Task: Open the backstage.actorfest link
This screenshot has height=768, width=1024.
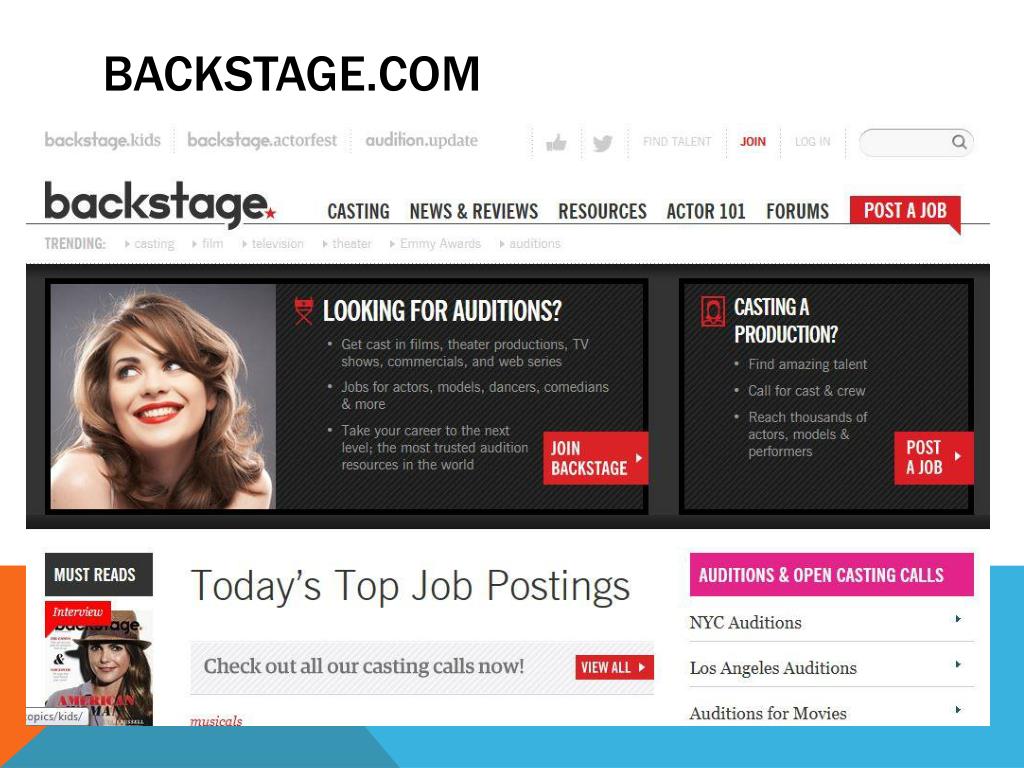Action: coord(262,140)
